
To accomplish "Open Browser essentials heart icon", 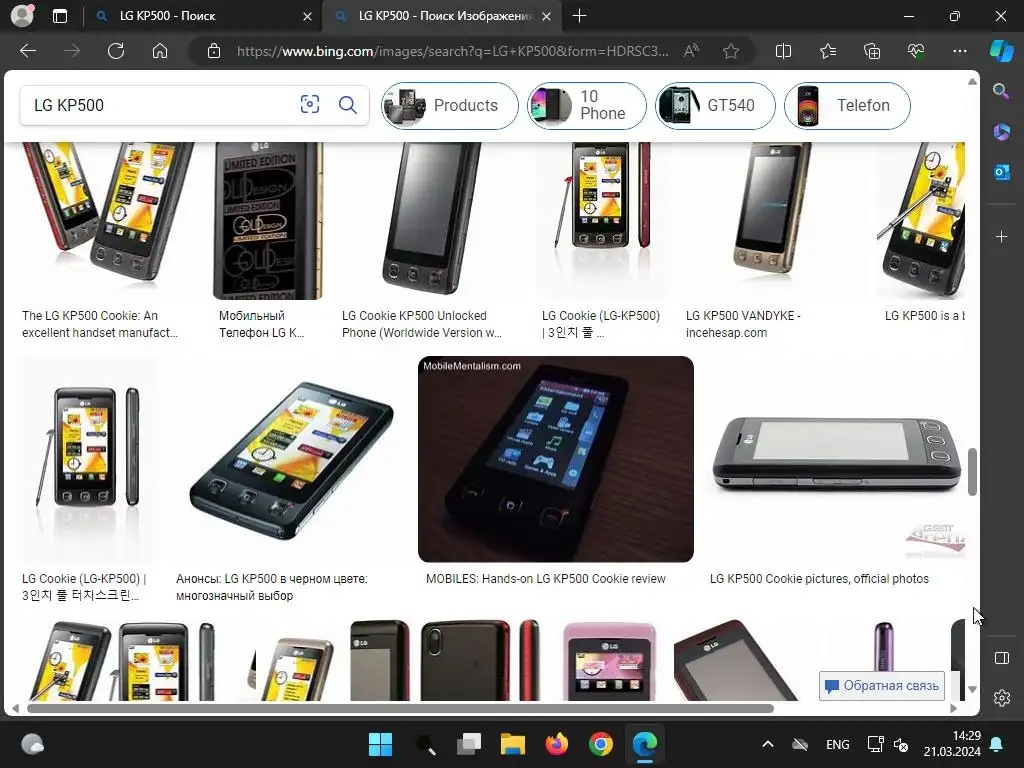I will [916, 51].
